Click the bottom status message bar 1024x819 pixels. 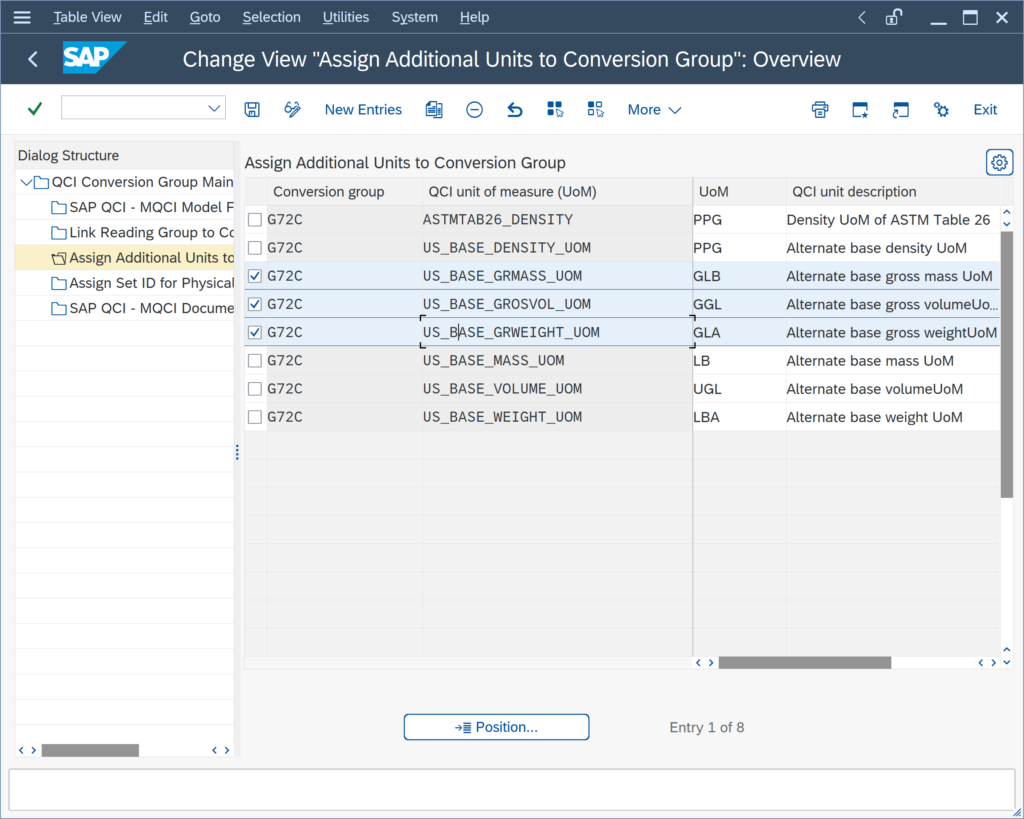tap(512, 790)
